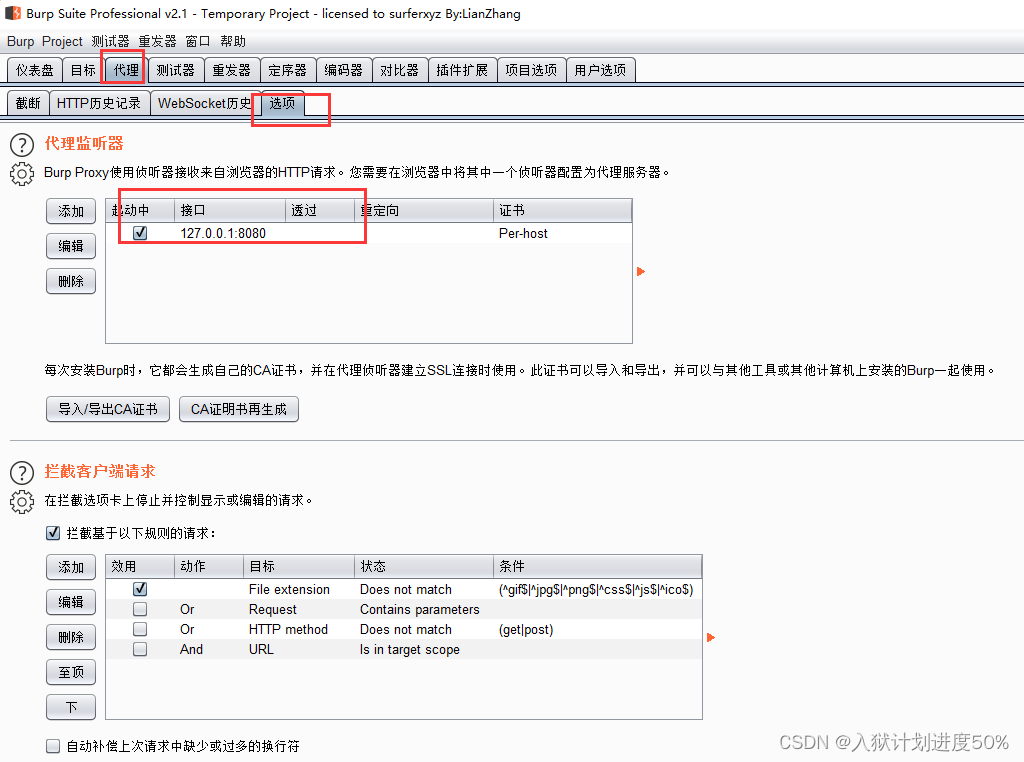Click 导入/导出CA证书 button
This screenshot has height=762, width=1024.
click(x=108, y=409)
